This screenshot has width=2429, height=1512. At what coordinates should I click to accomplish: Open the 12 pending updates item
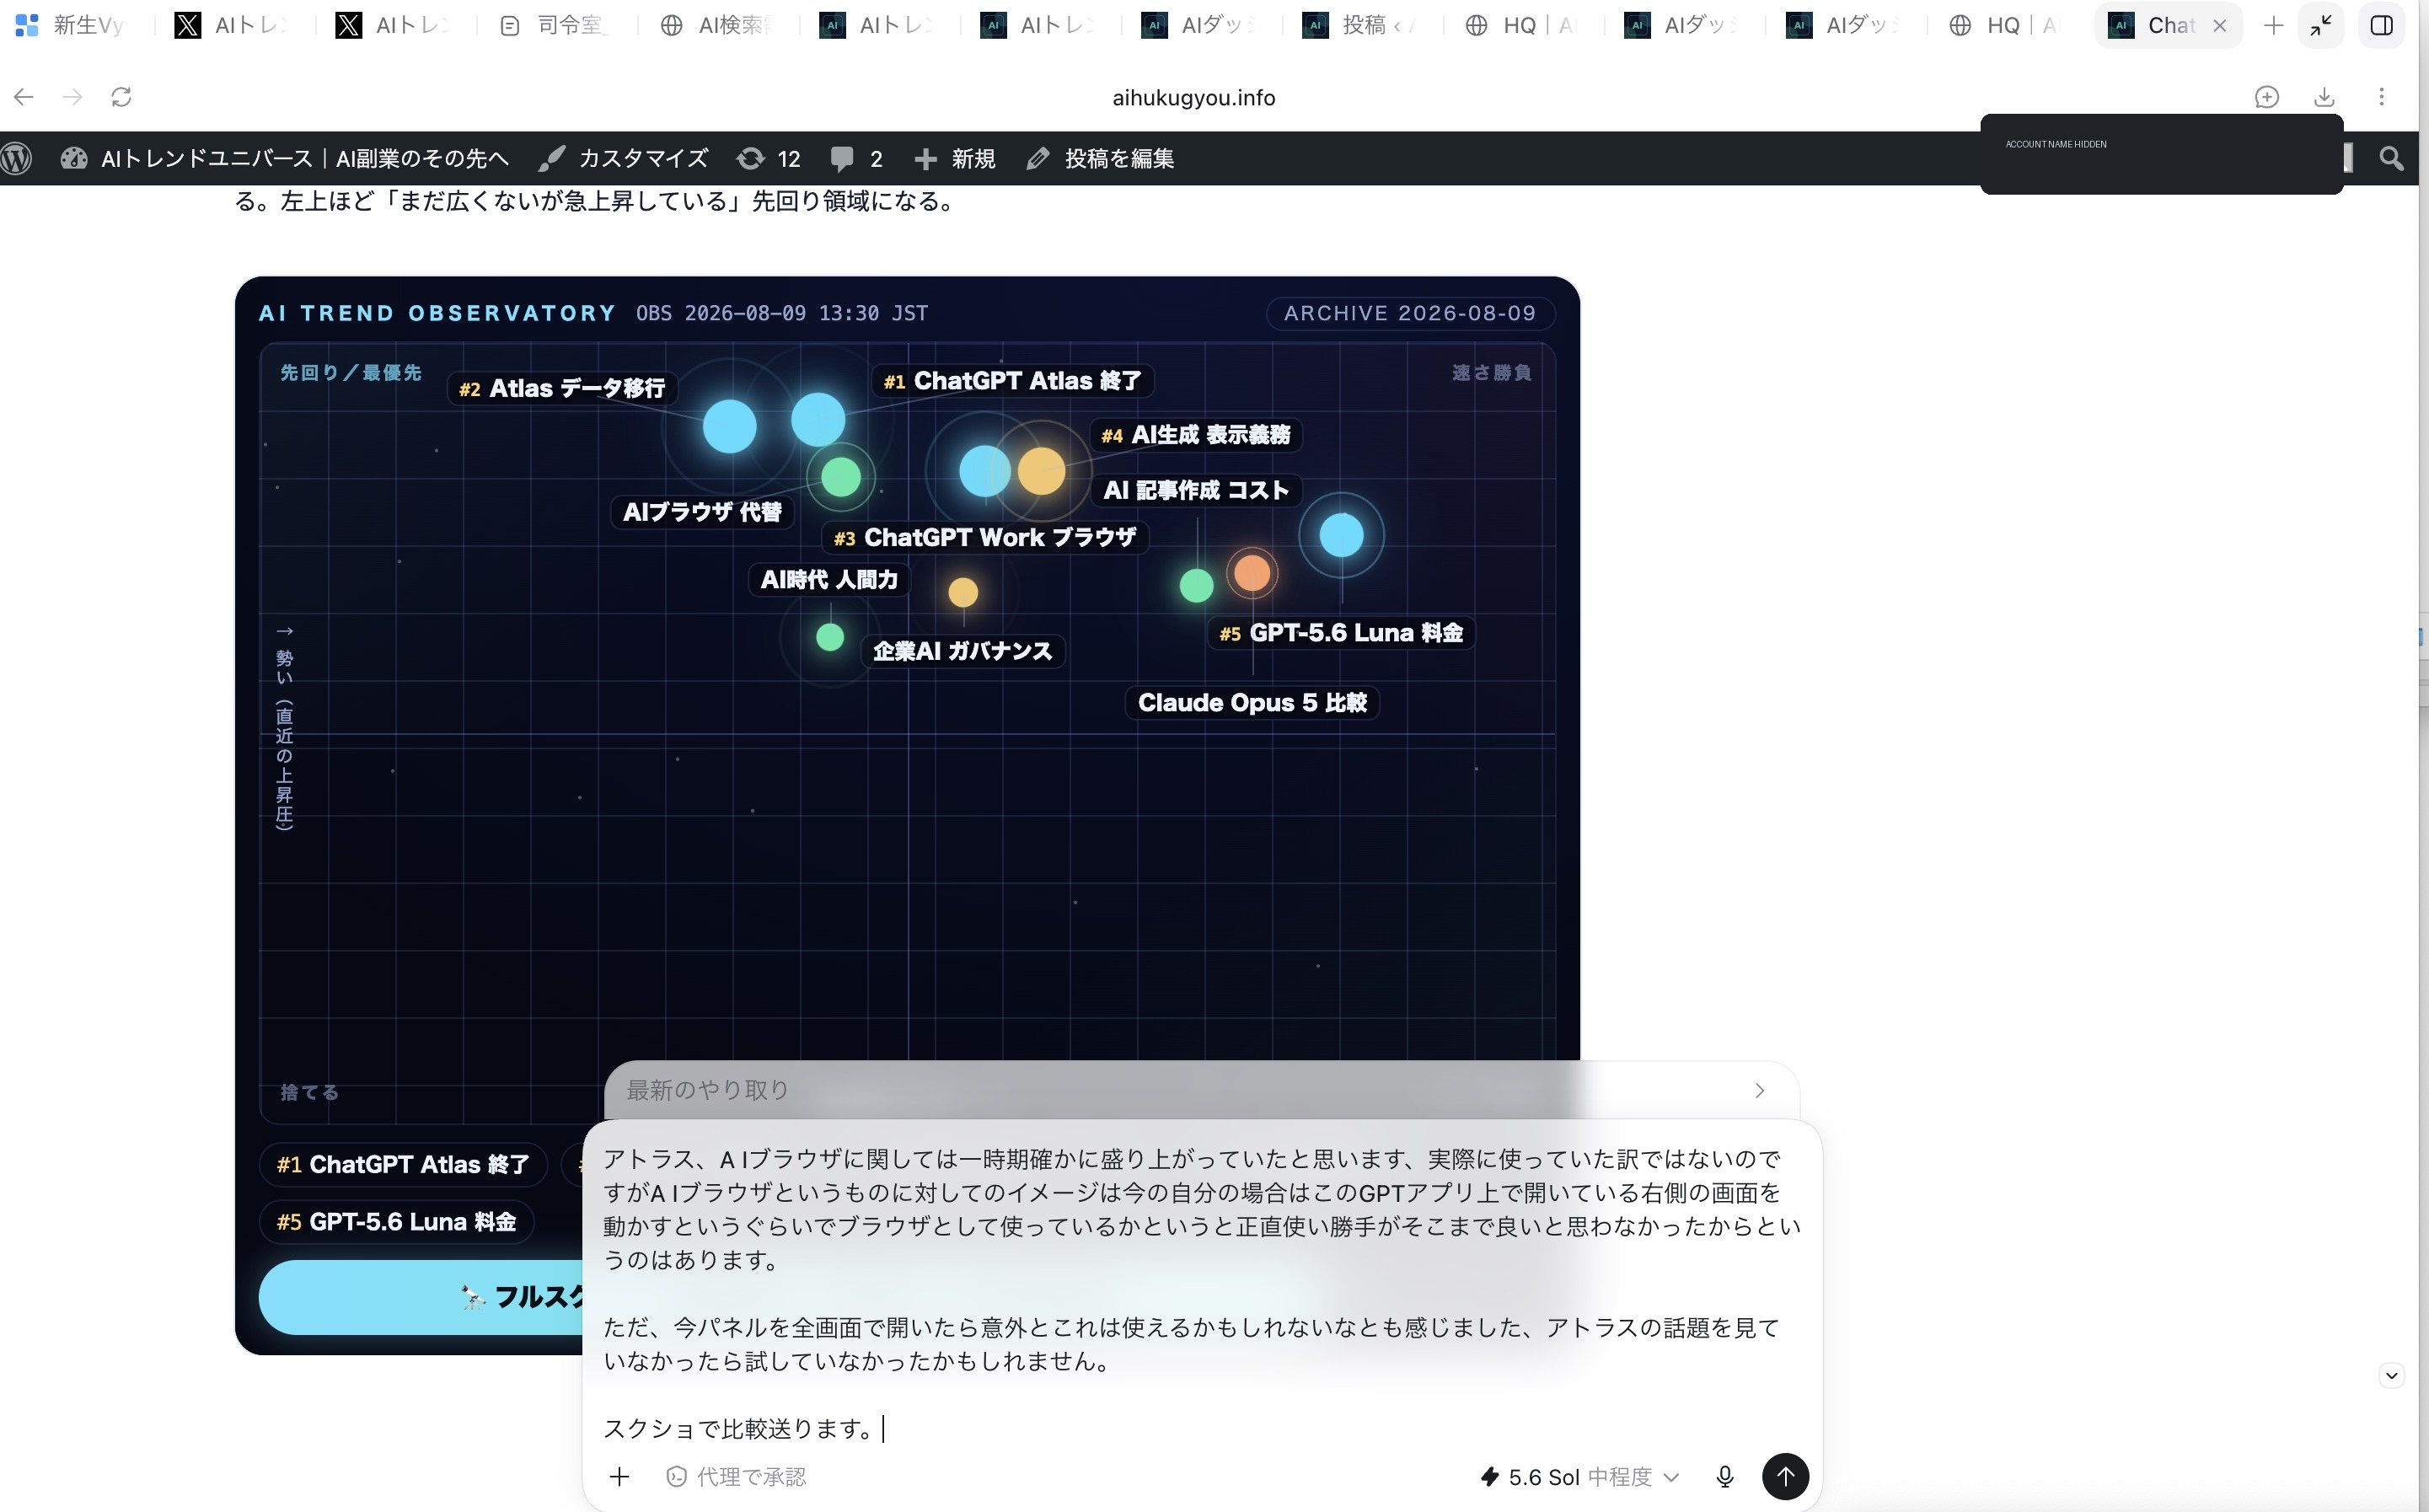pyautogui.click(x=769, y=158)
